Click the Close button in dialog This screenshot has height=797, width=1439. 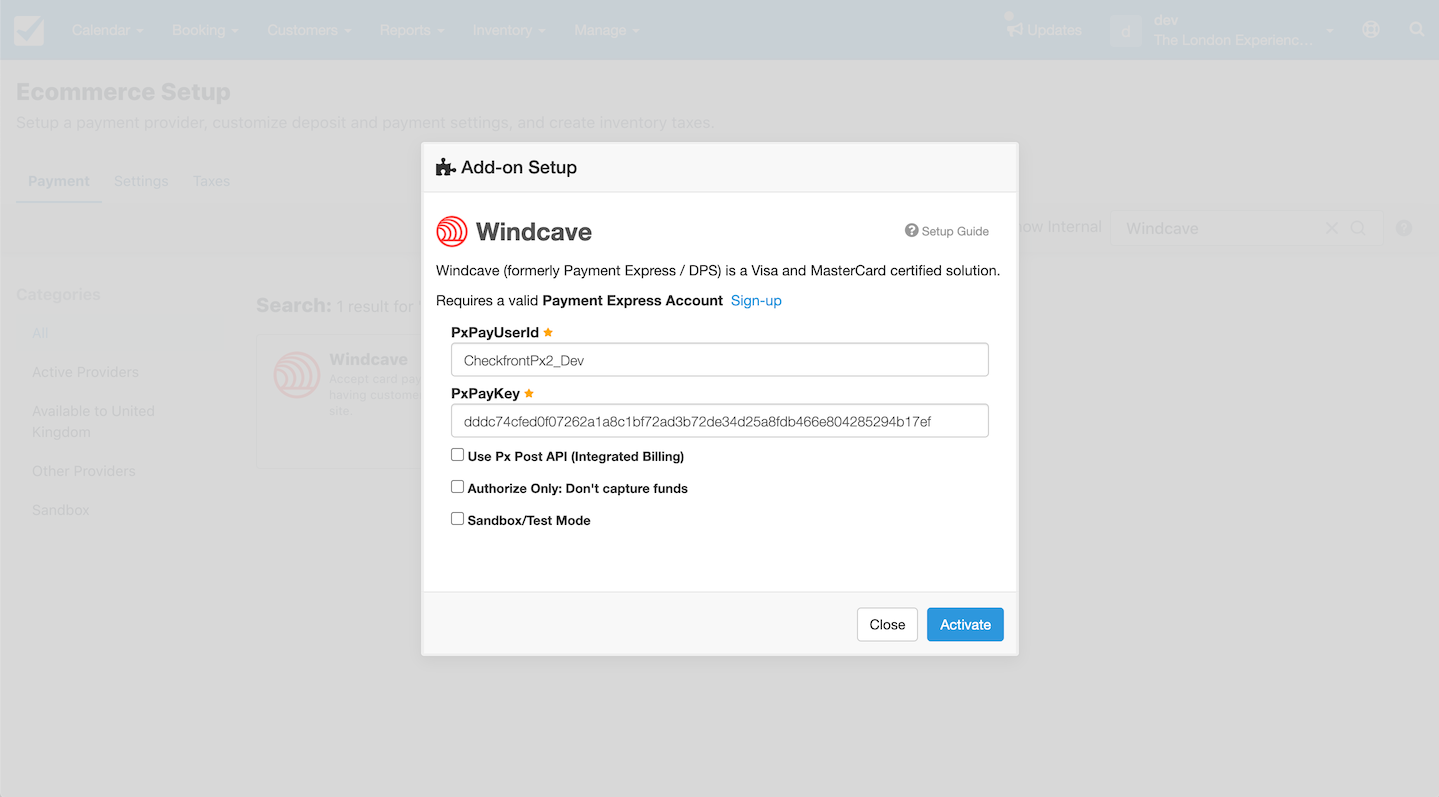coord(887,624)
